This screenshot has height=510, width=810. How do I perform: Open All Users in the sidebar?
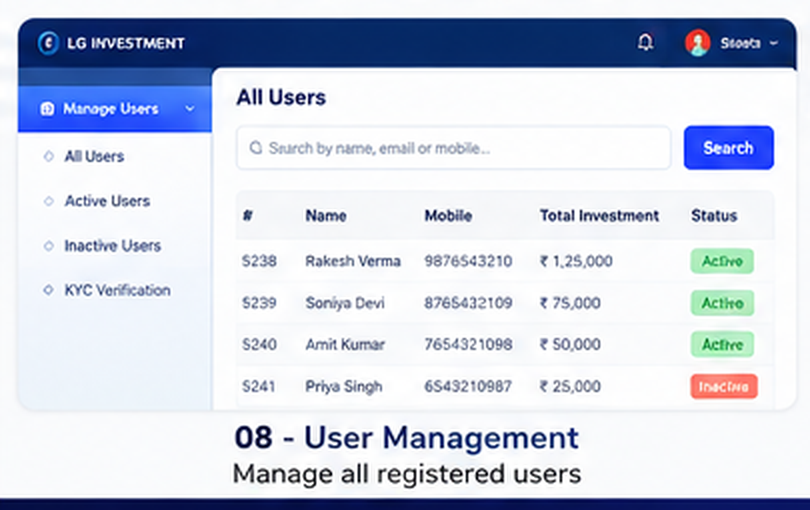pos(94,156)
